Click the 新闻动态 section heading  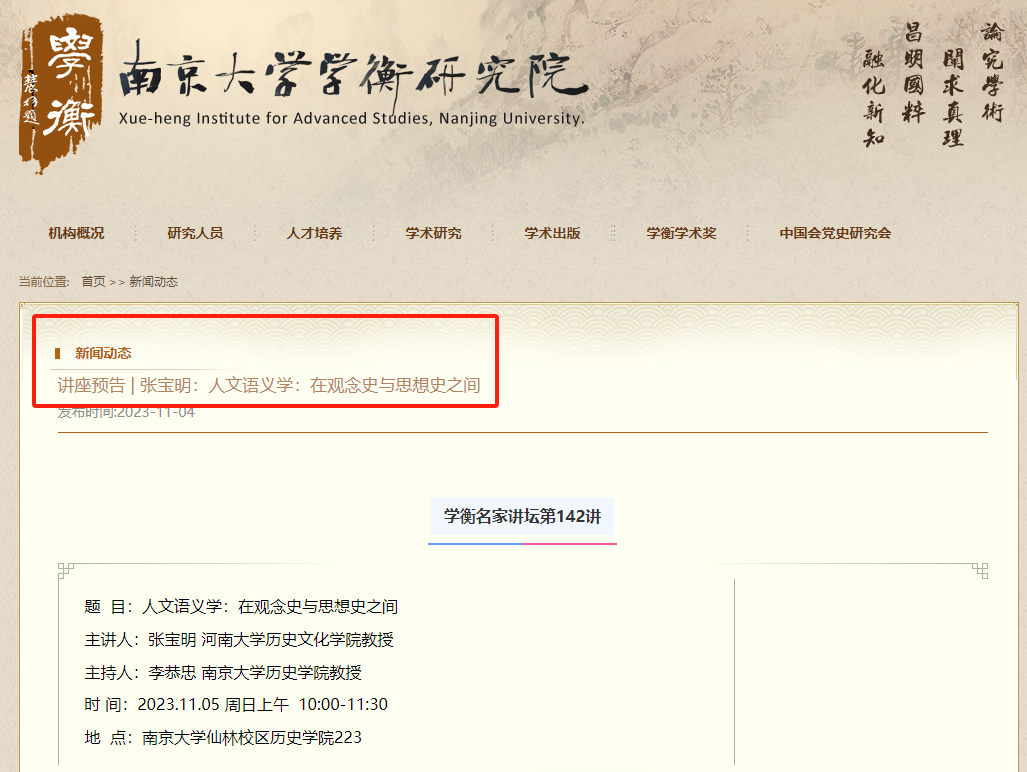click(x=103, y=354)
